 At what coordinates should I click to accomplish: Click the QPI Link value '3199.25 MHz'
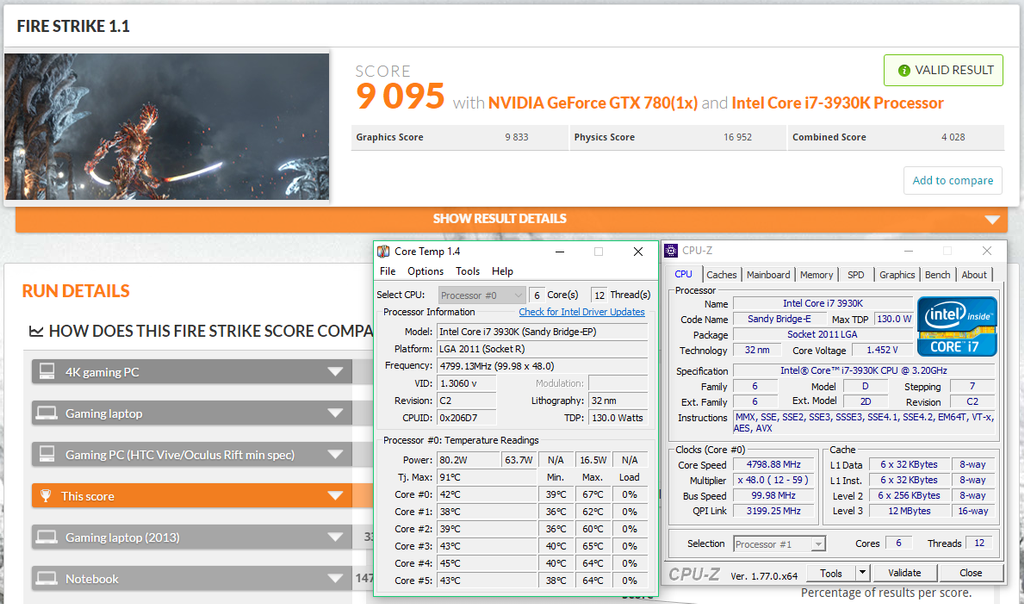click(773, 511)
